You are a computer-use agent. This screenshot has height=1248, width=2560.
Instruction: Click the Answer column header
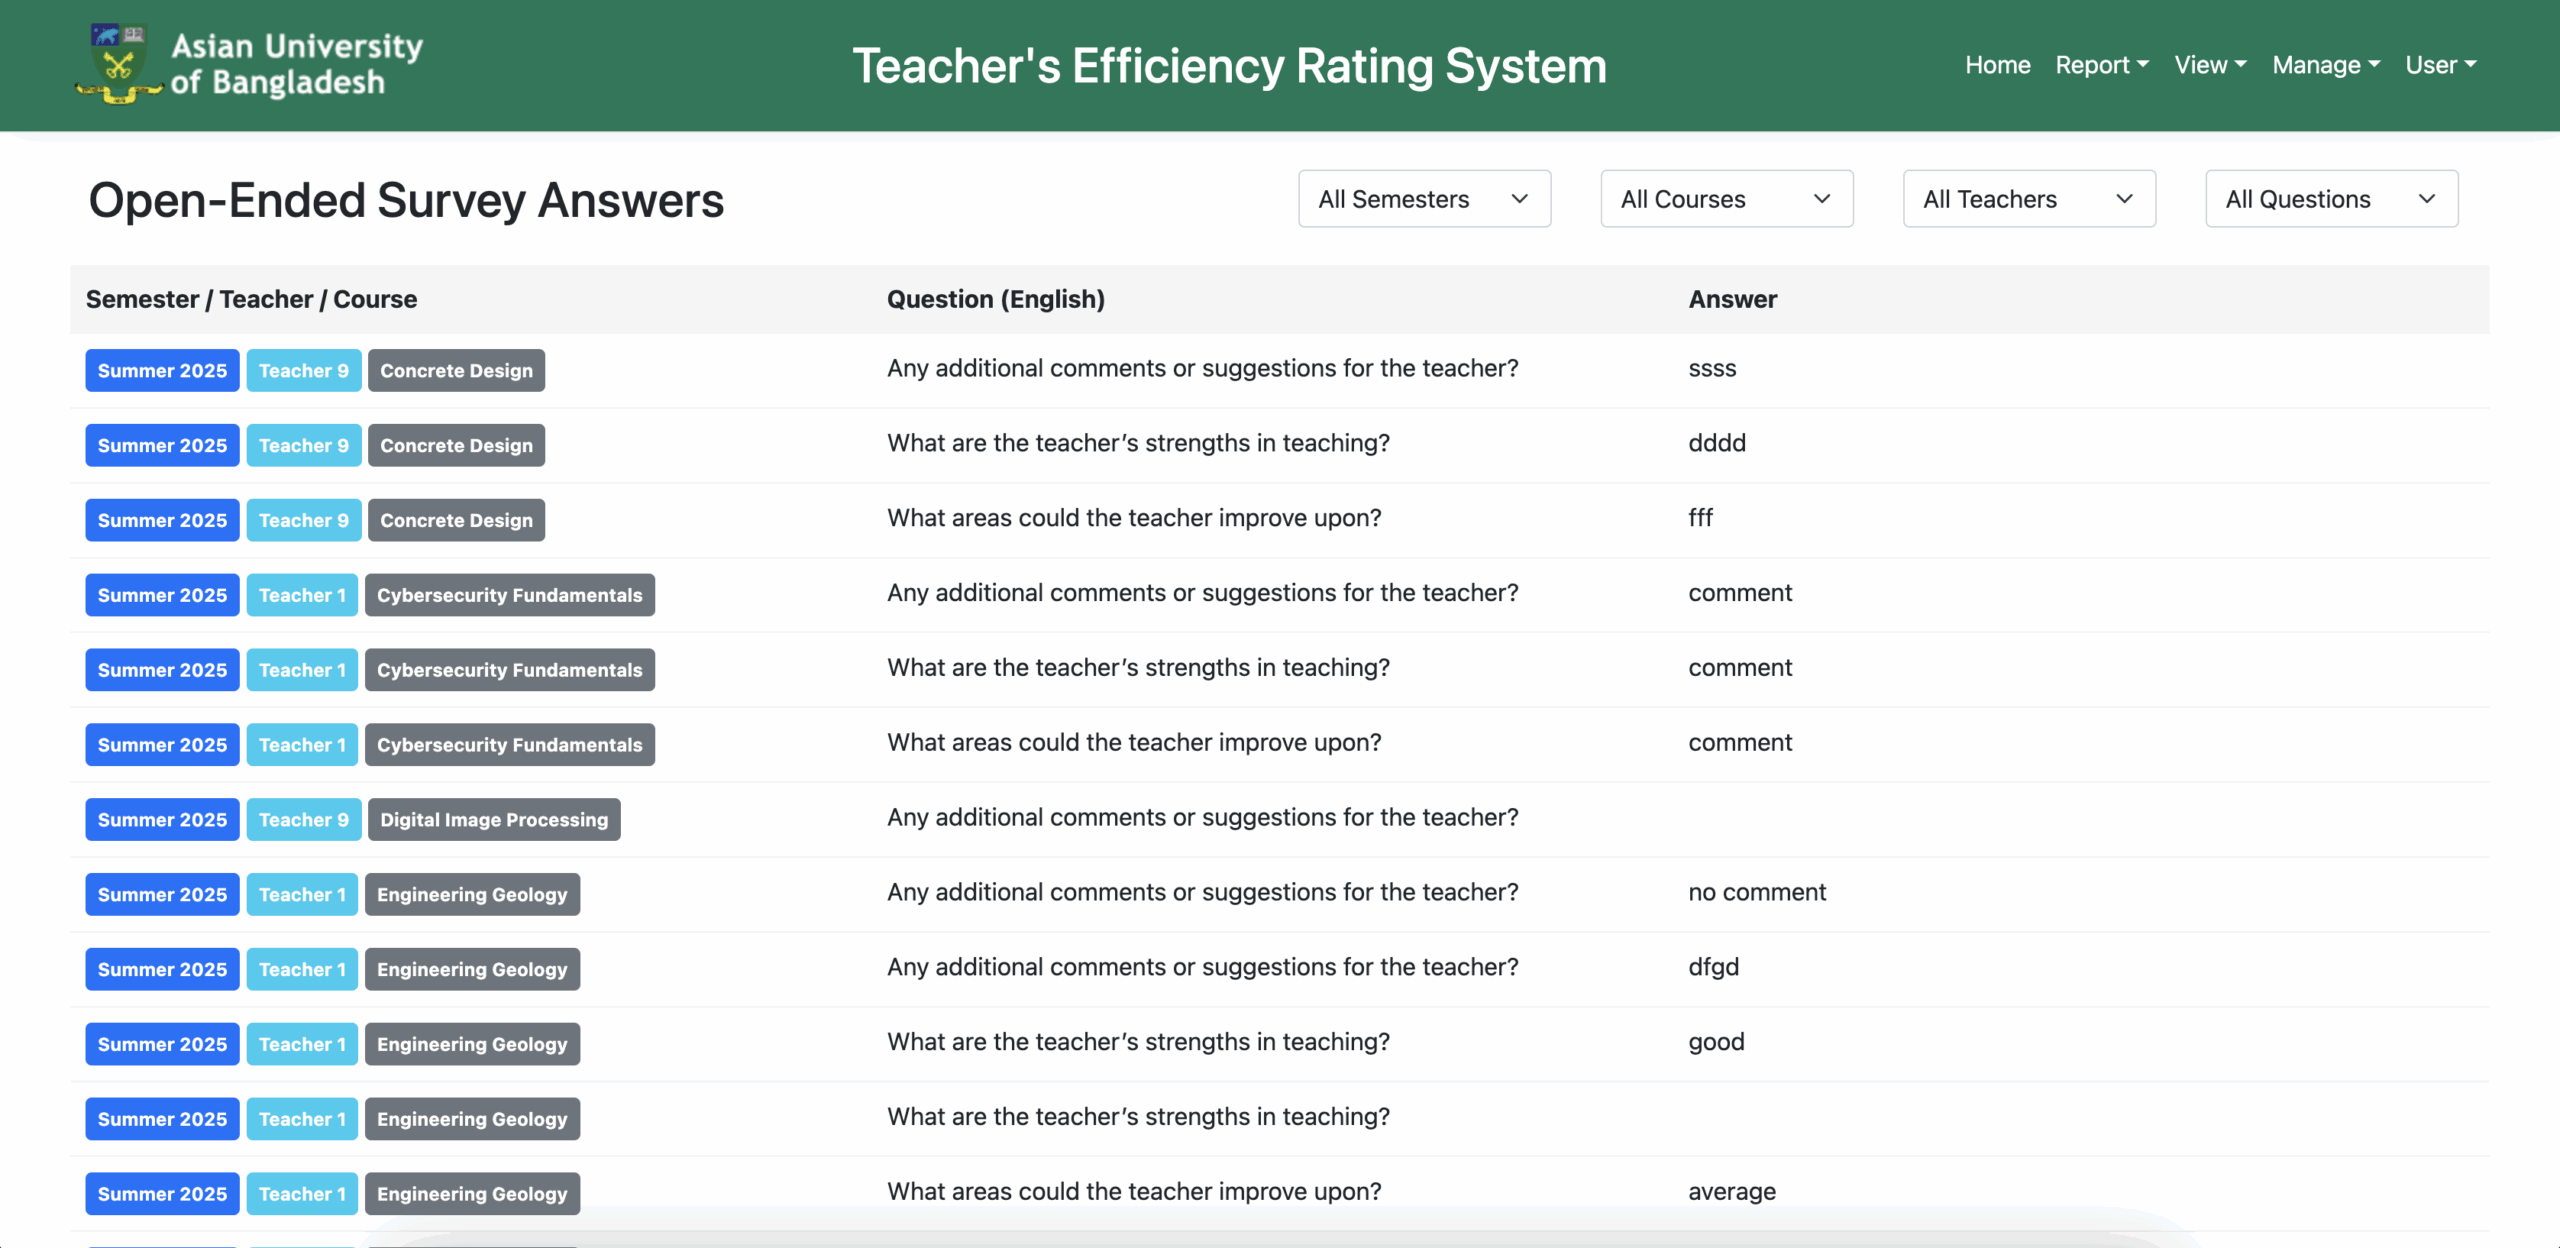pyautogui.click(x=1732, y=299)
